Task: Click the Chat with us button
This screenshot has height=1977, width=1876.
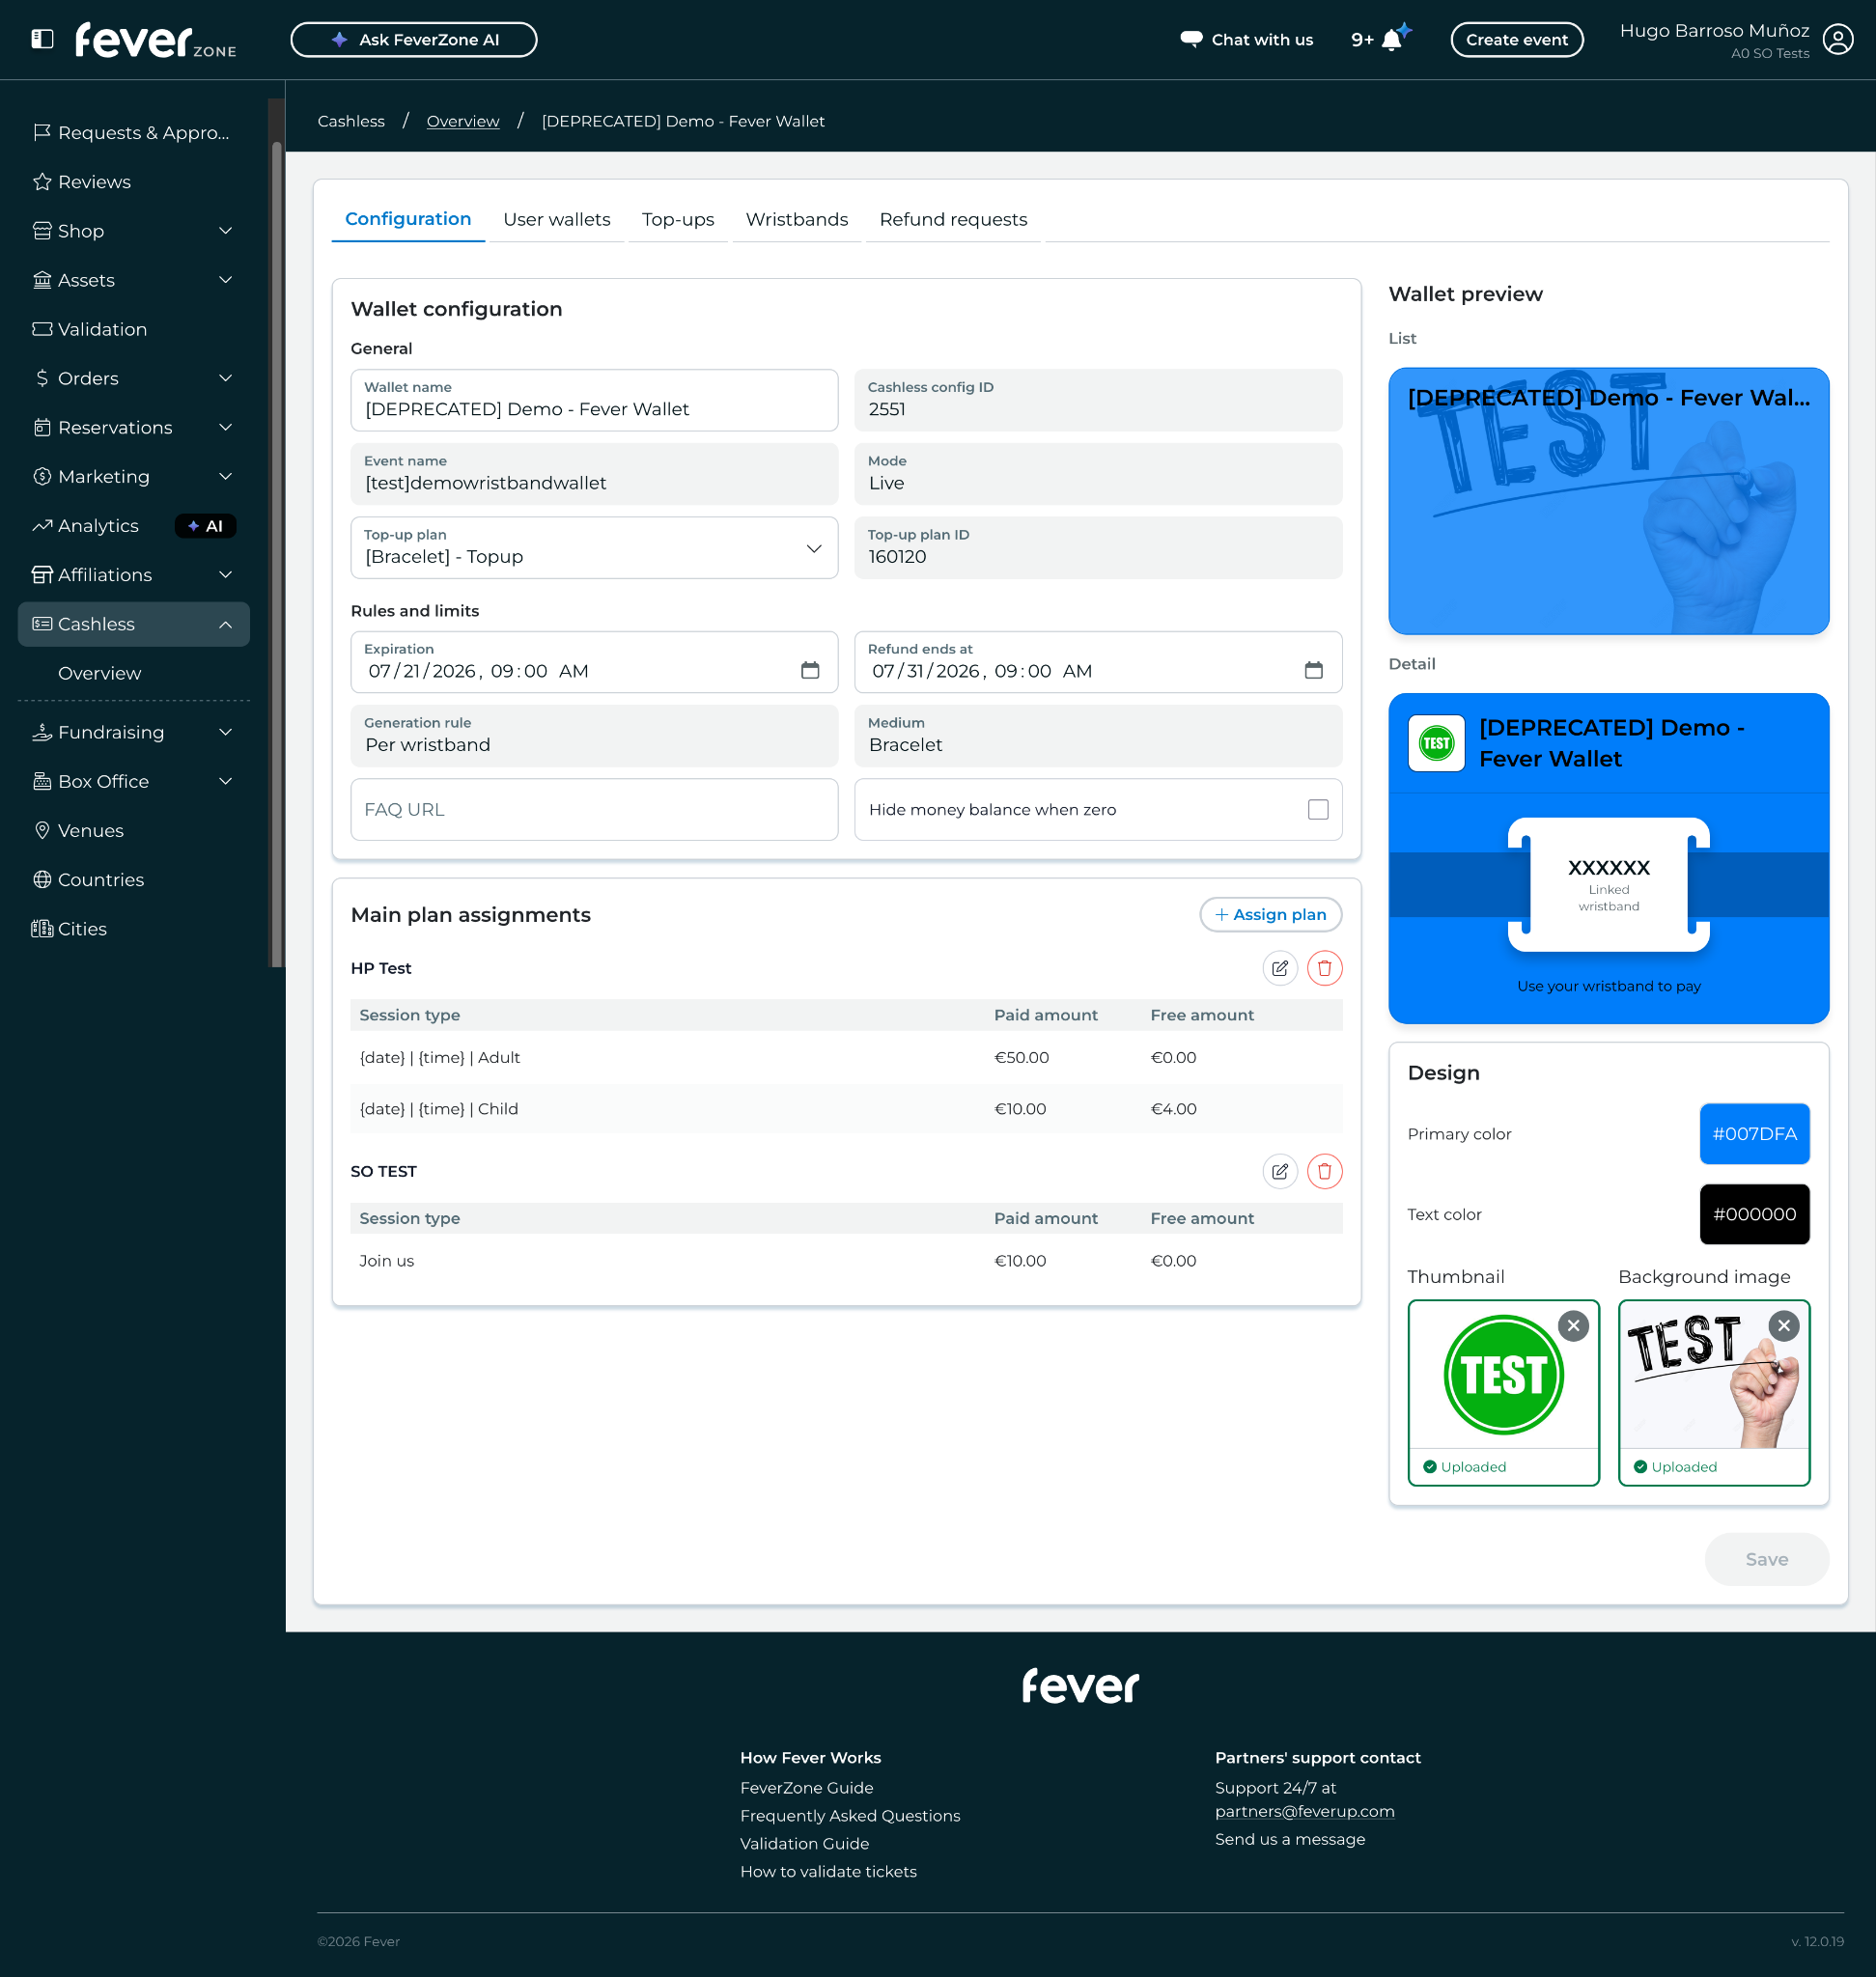Action: tap(1246, 39)
